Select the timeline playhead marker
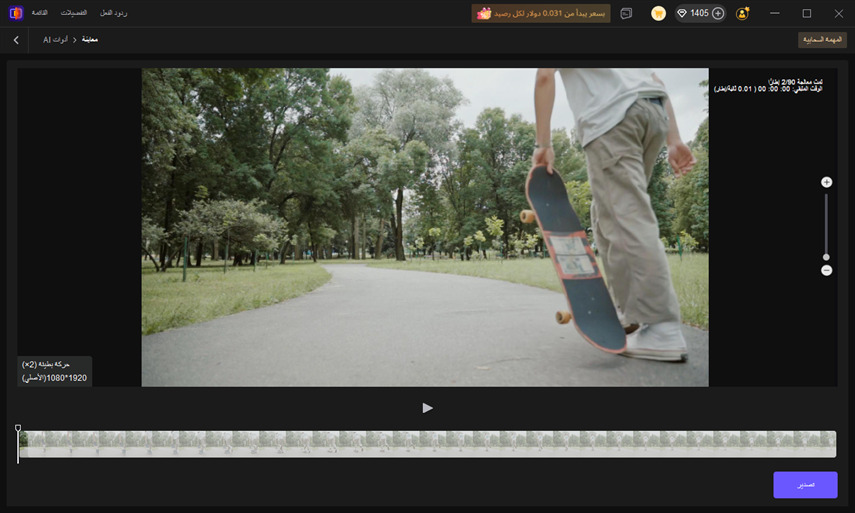 (18, 429)
